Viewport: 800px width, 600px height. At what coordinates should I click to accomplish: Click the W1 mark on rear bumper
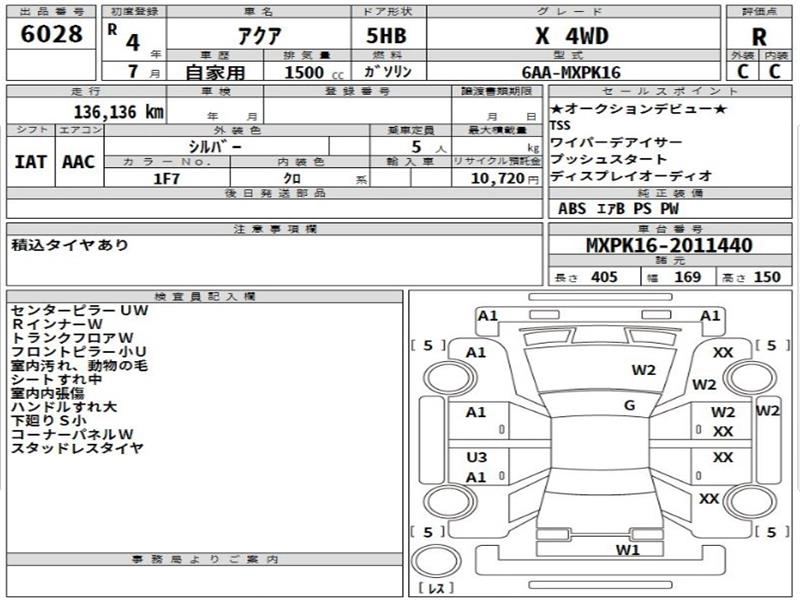point(628,550)
